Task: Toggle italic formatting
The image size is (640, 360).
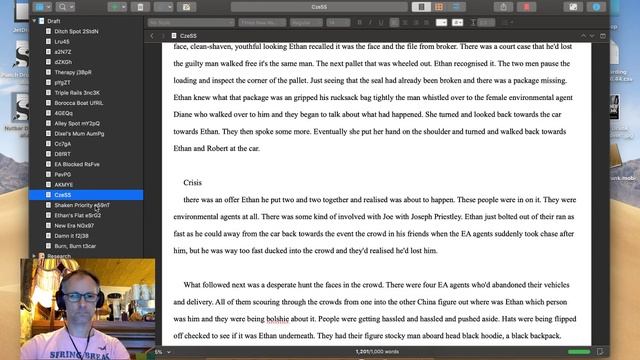Action: (x=370, y=22)
